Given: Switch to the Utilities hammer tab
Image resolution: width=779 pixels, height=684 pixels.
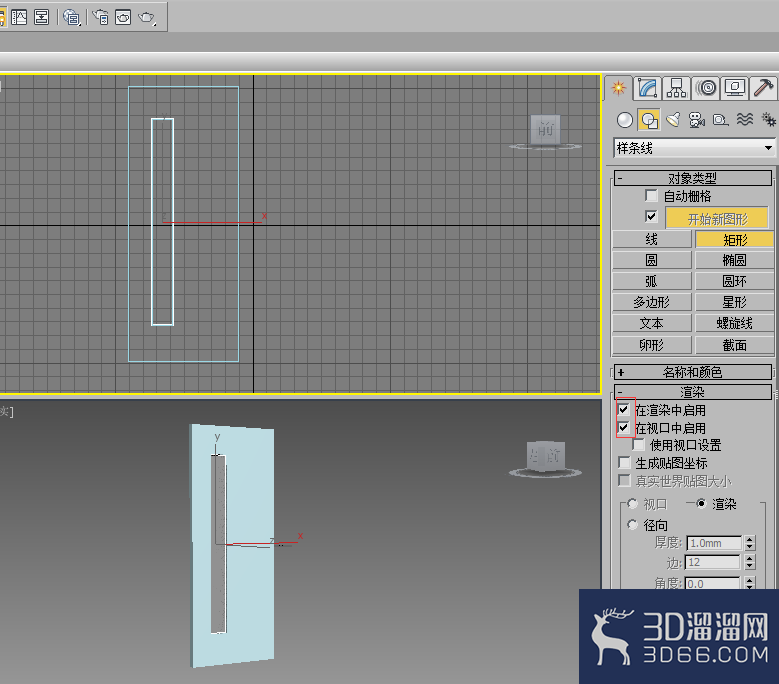Looking at the screenshot, I should (763, 88).
